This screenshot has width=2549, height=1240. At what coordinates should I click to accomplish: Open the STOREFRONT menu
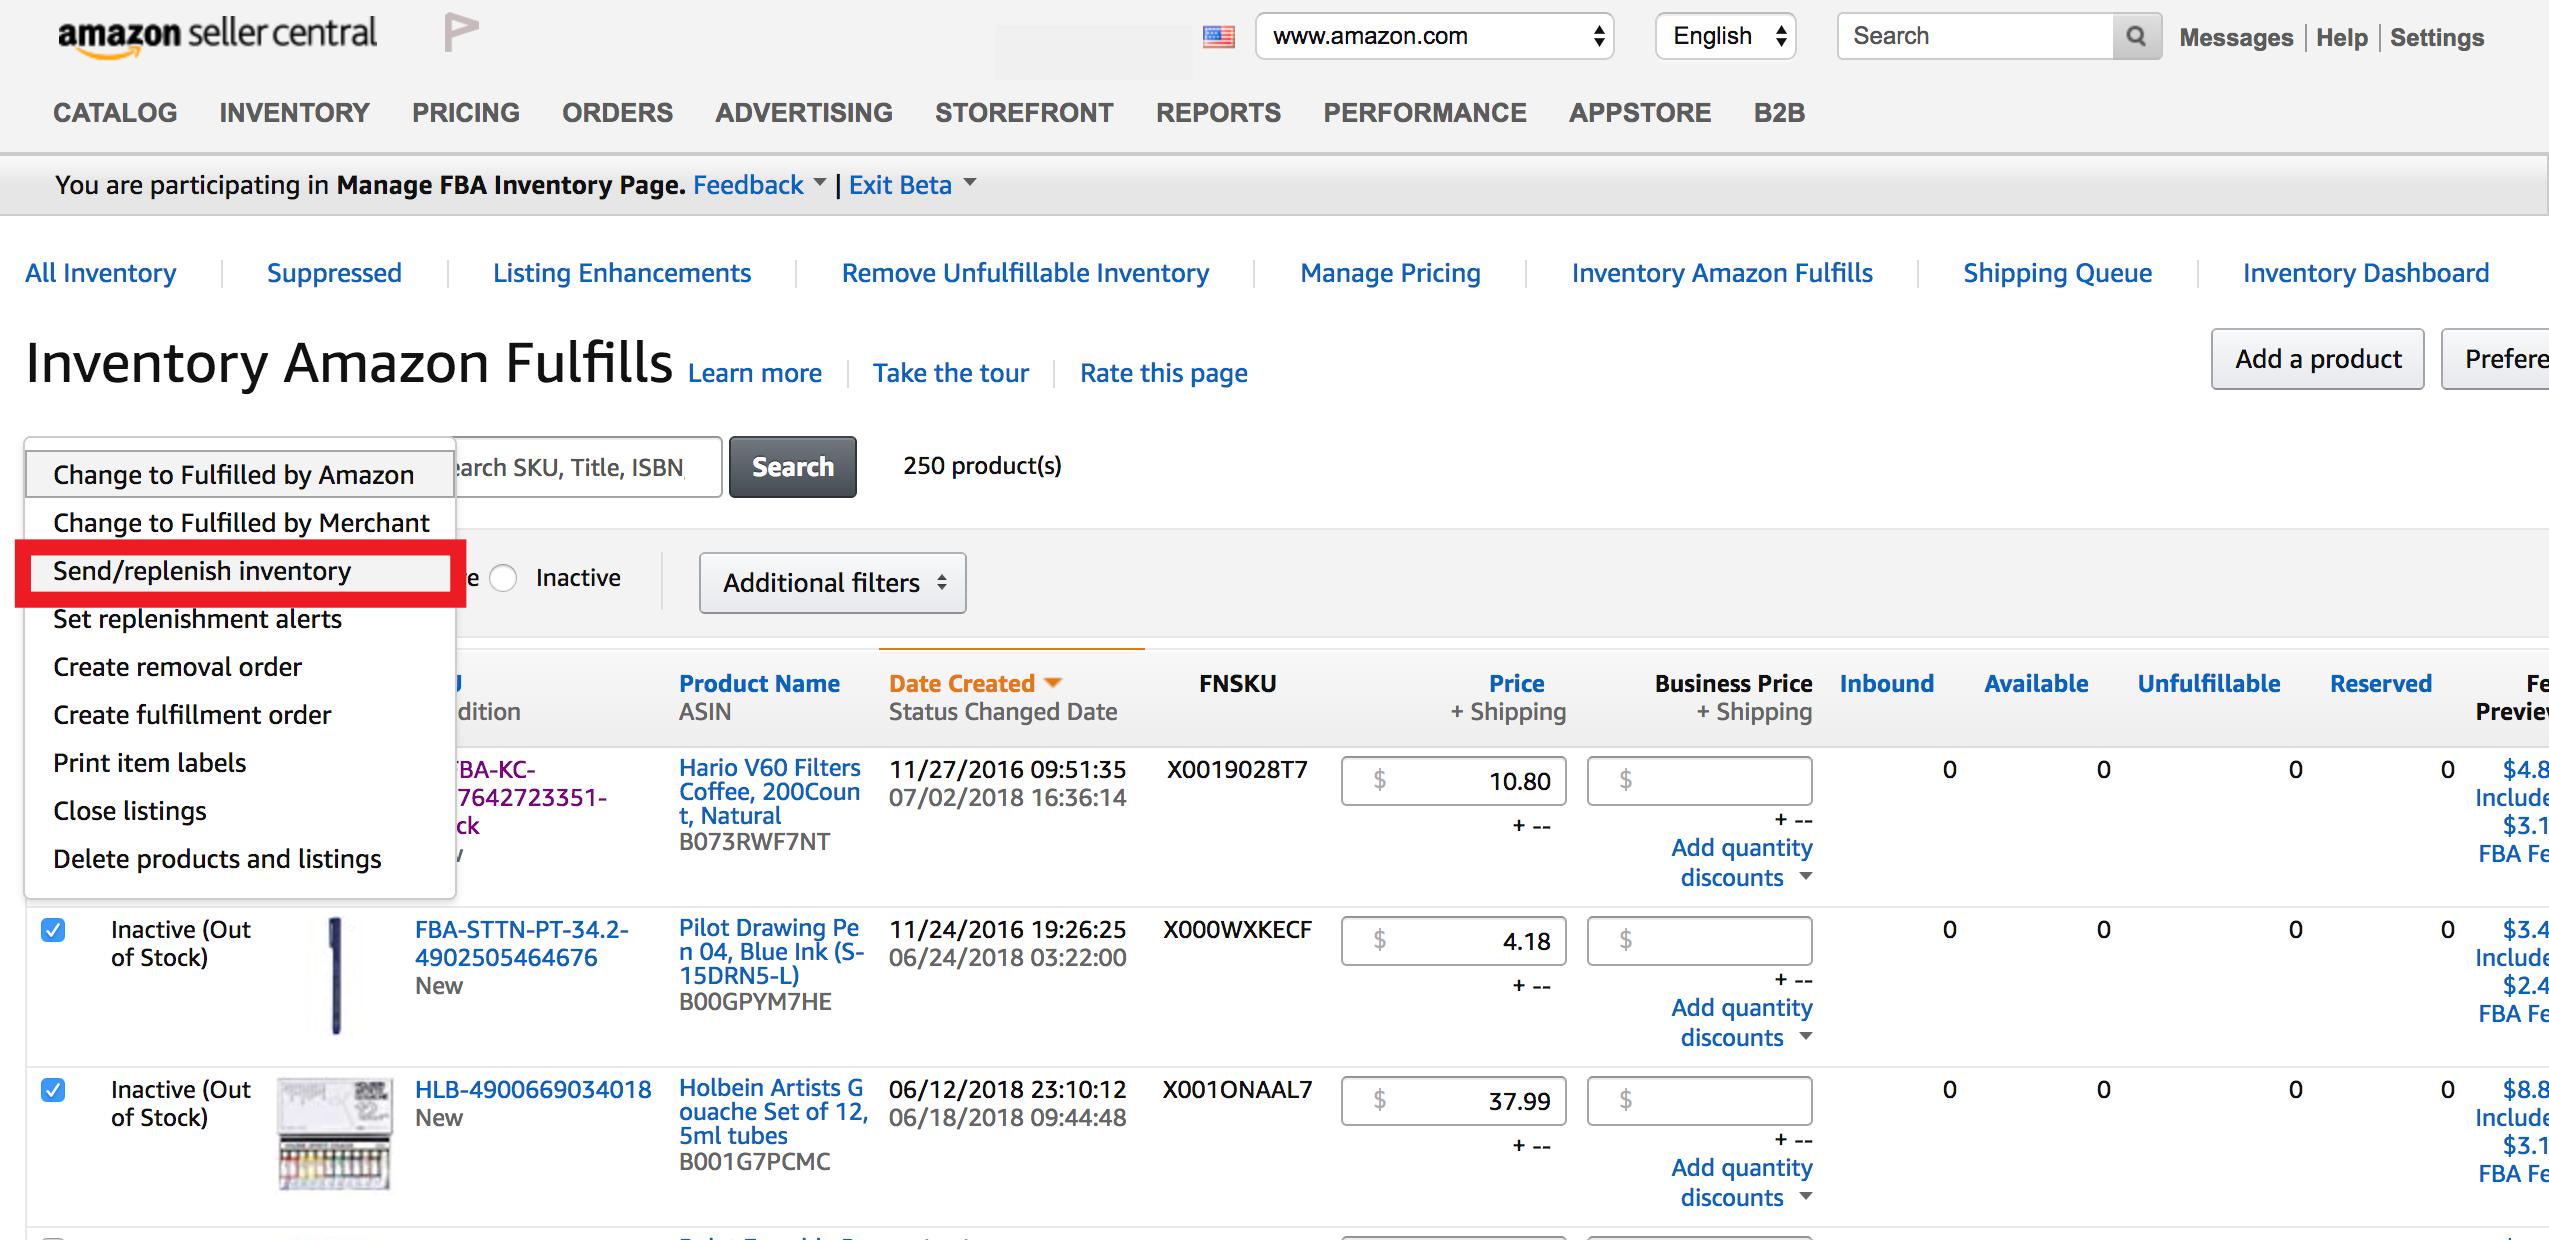click(x=1024, y=113)
